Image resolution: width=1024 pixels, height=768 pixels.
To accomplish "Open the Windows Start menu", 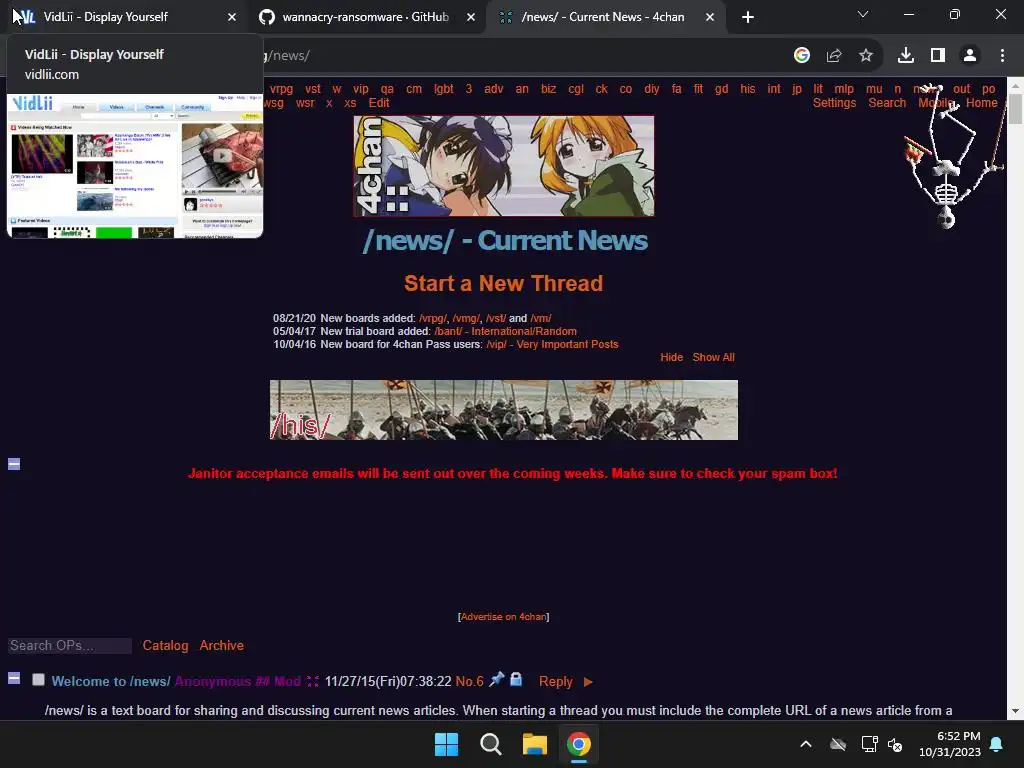I will 447,744.
